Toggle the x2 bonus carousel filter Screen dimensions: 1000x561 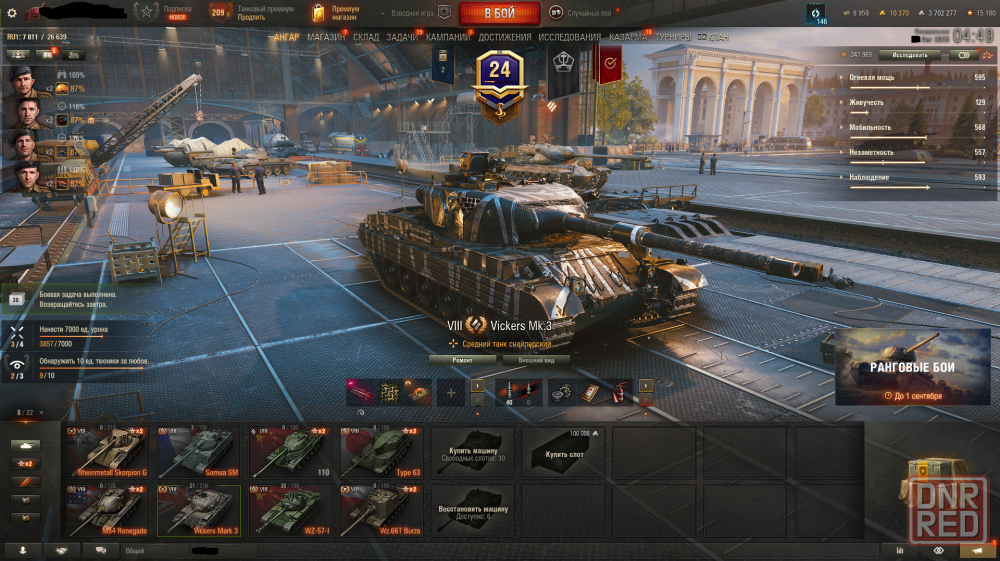point(26,463)
